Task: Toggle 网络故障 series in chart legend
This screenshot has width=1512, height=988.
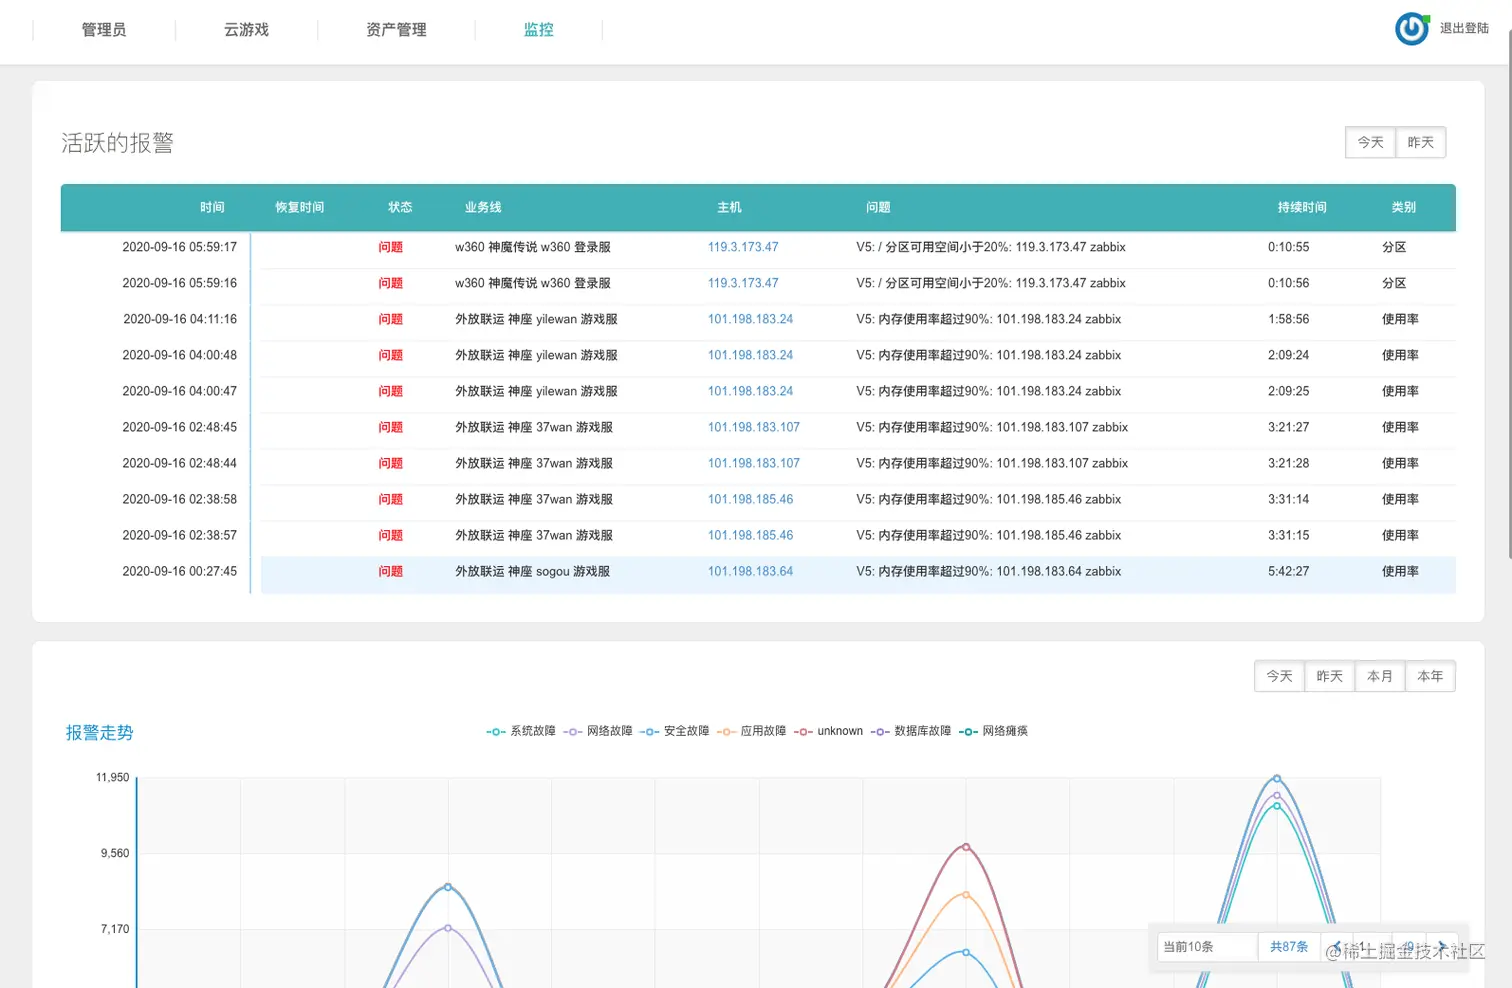Action: click(598, 731)
